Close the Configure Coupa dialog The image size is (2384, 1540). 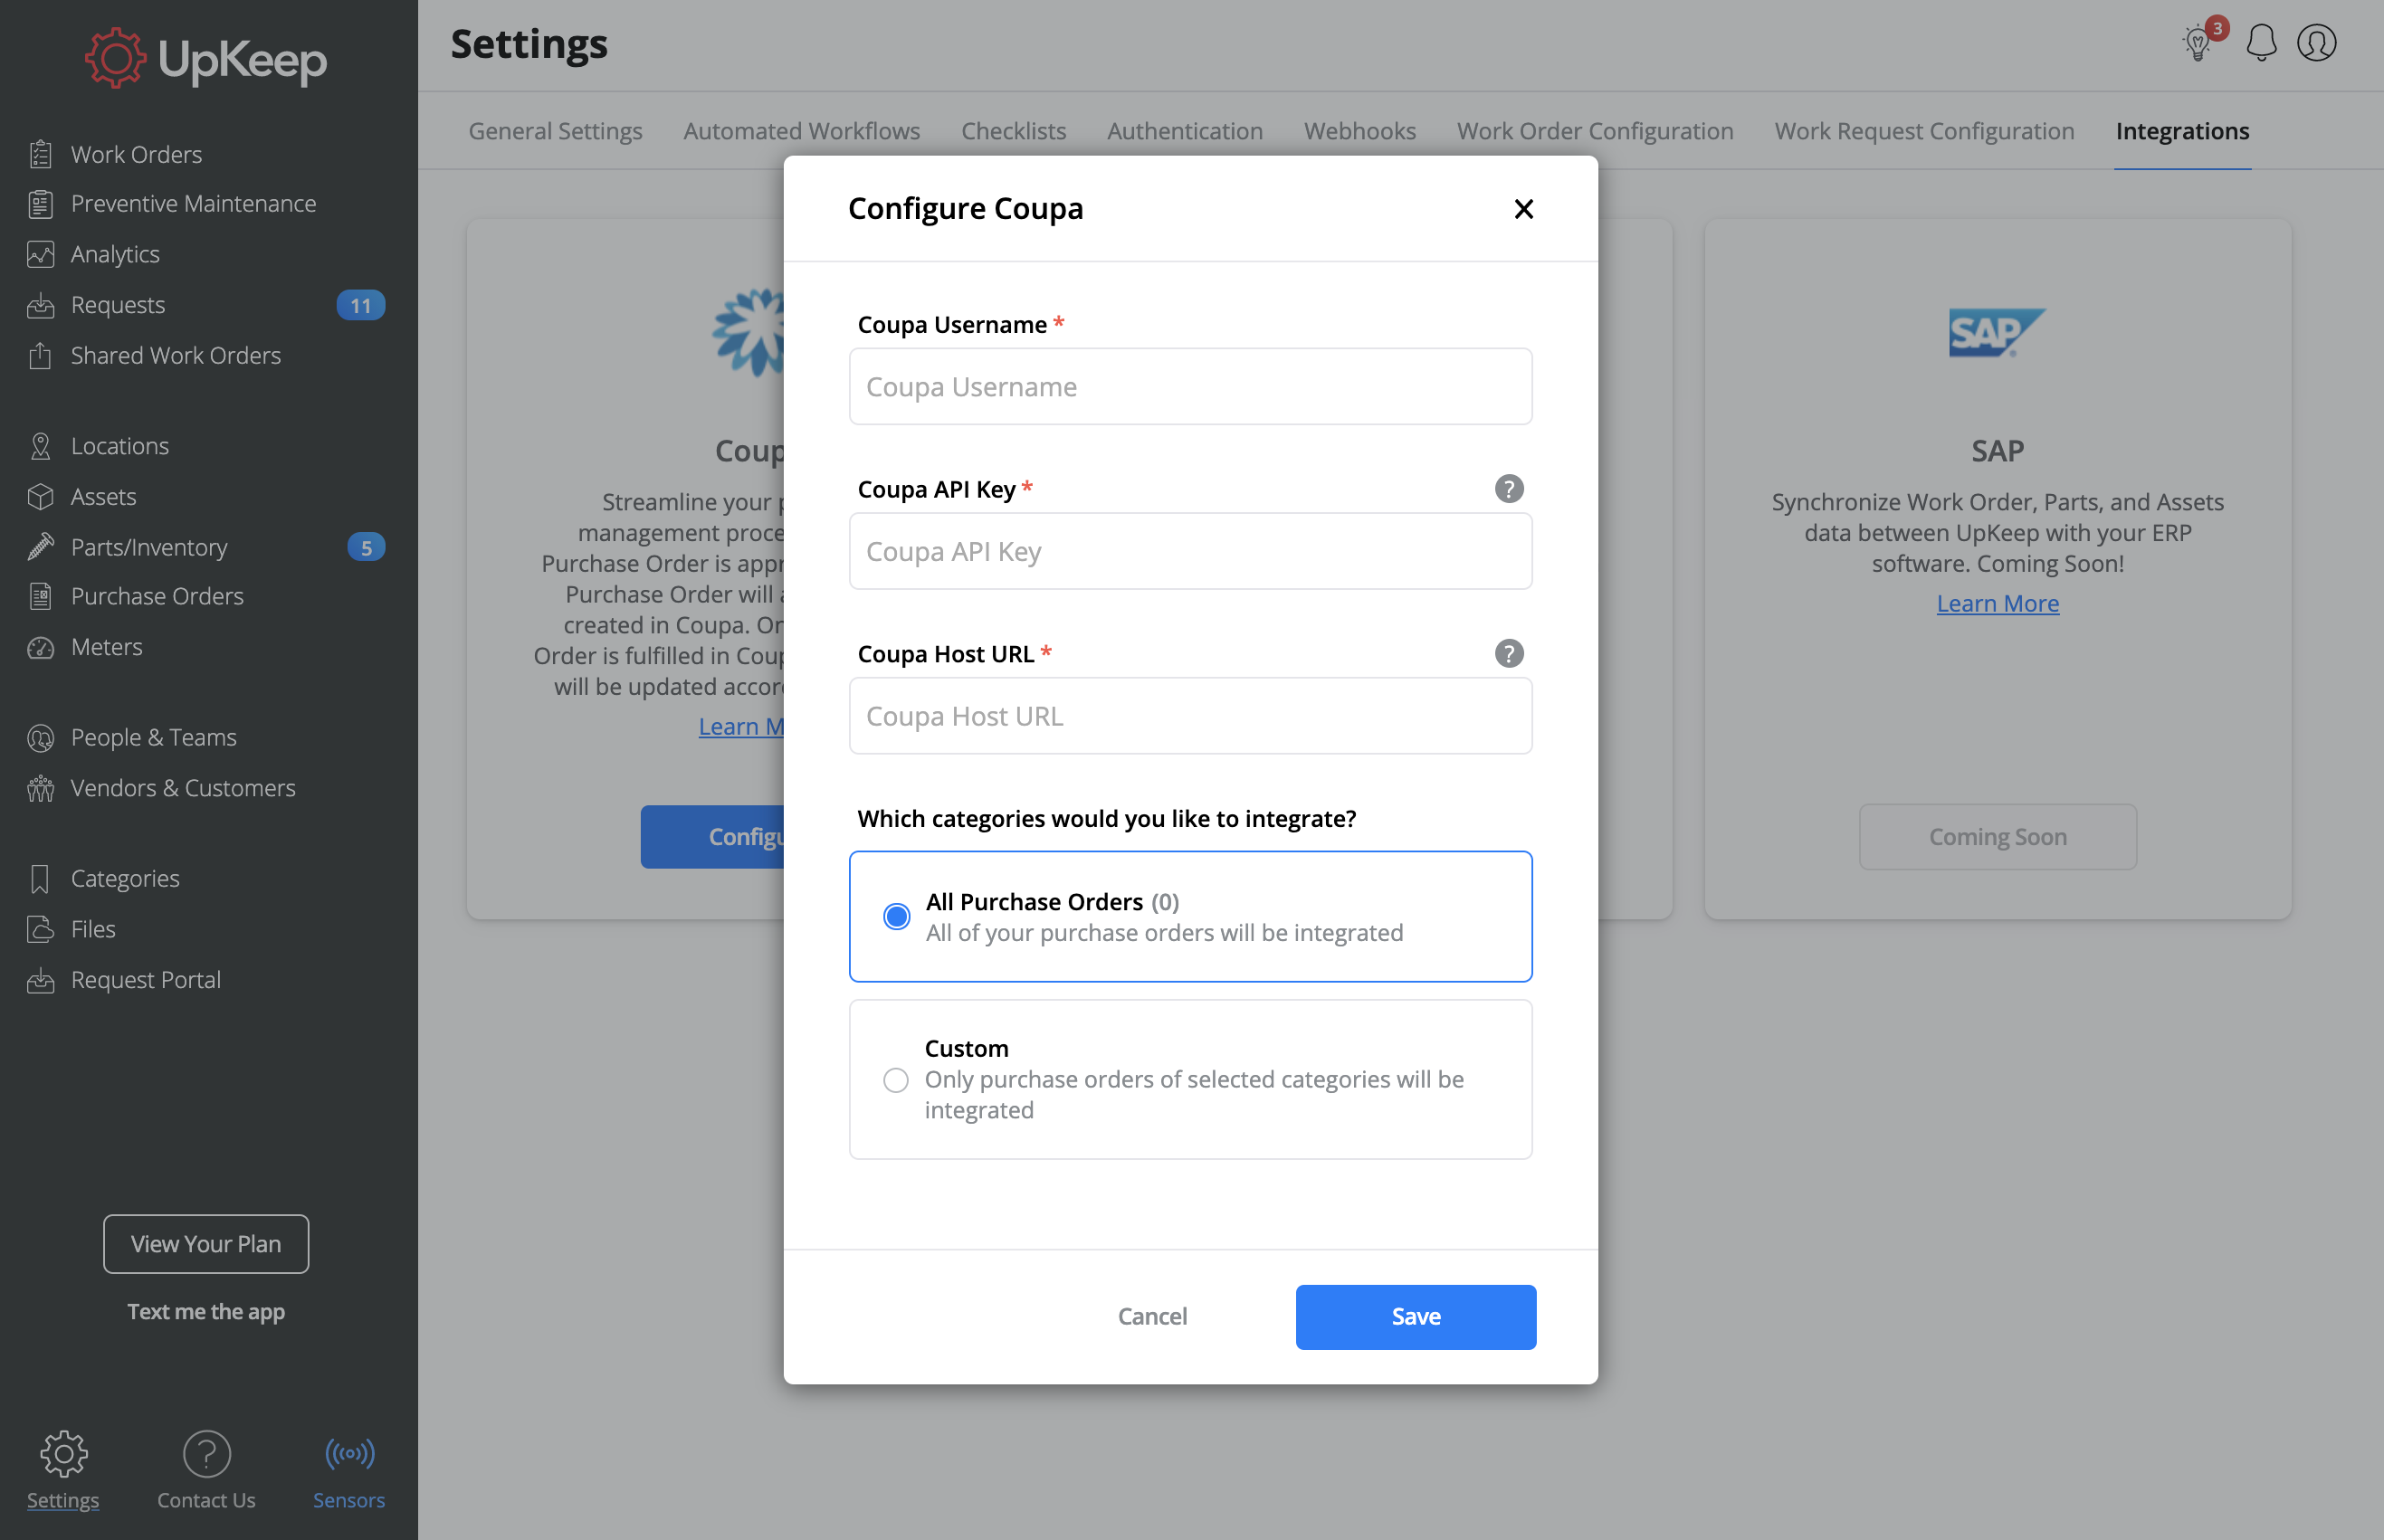(1523, 209)
